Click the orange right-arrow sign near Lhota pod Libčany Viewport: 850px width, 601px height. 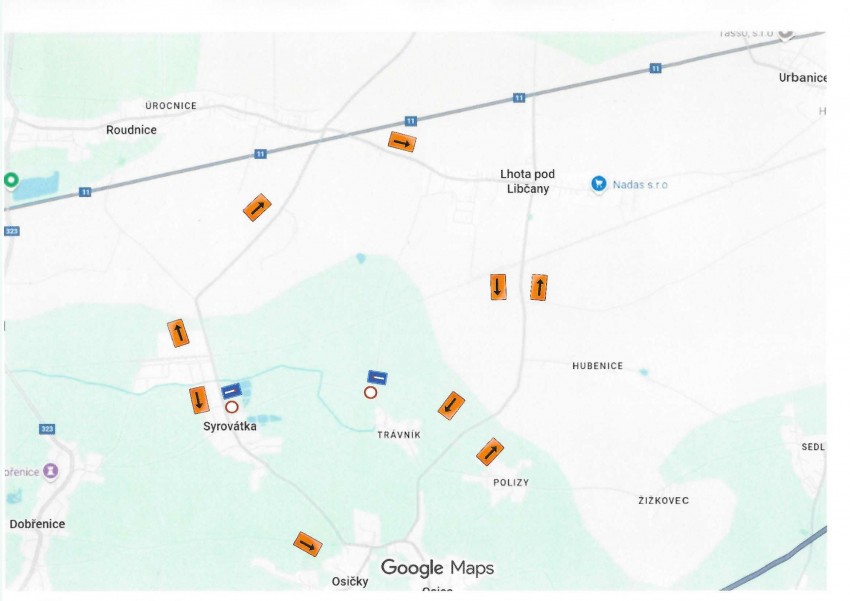(402, 143)
